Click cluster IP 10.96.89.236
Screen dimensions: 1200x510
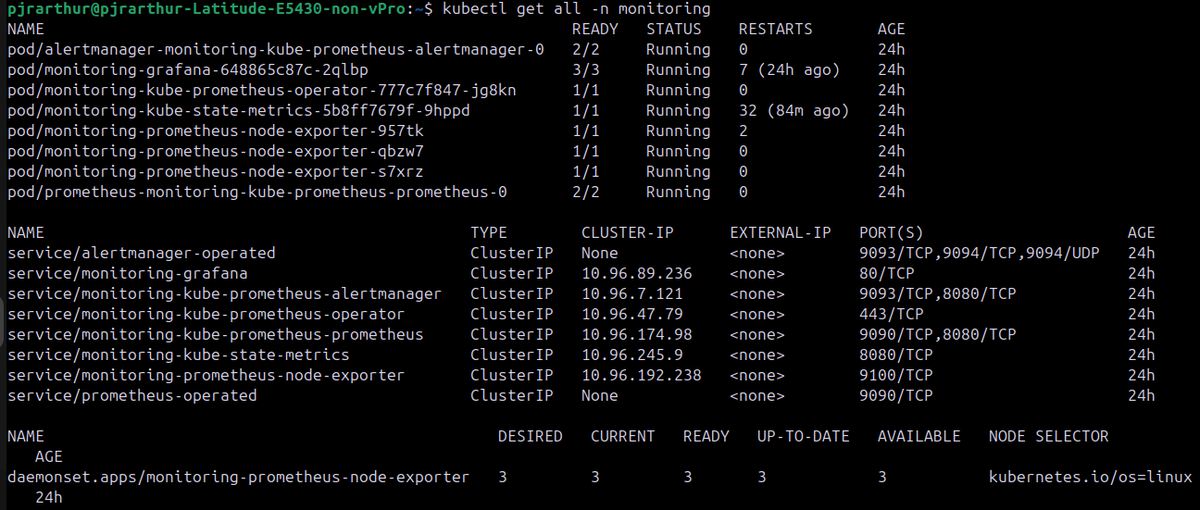[637, 273]
